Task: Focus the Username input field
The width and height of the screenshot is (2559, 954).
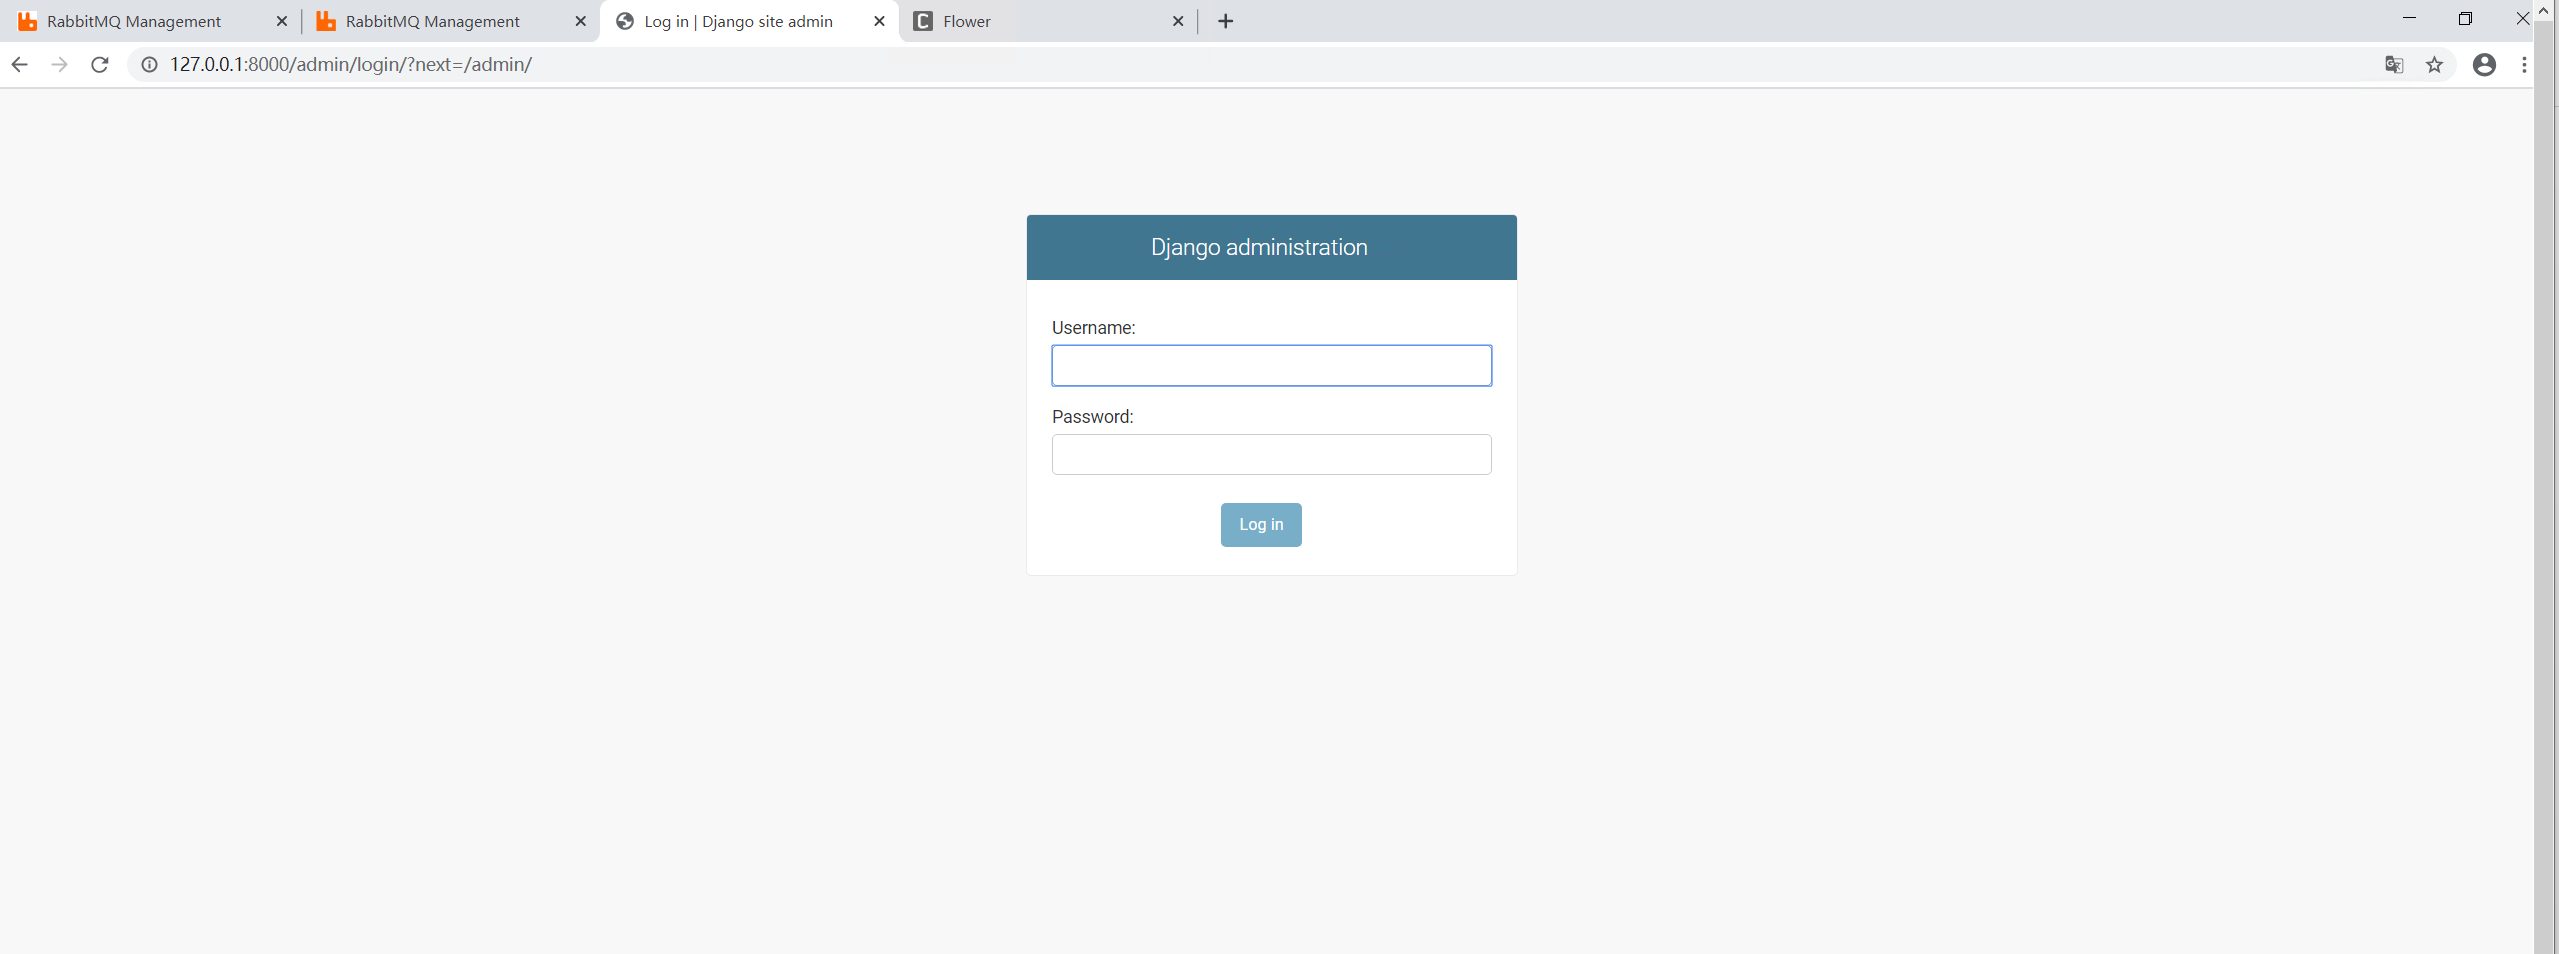Action: pos(1271,366)
